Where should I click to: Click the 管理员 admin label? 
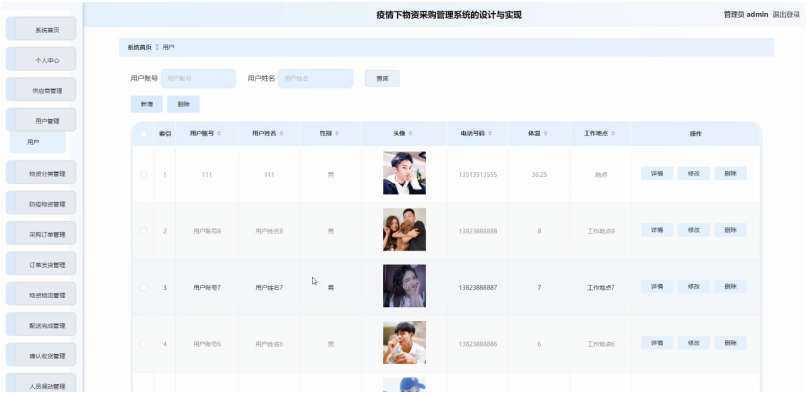click(746, 14)
